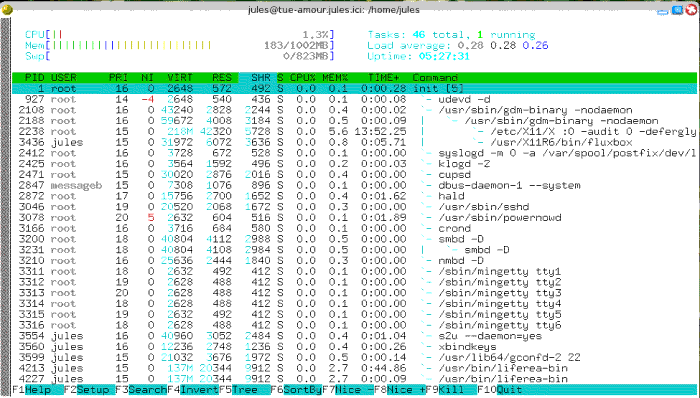Click the Mem usage meter bar
700x398 pixels.
click(x=179, y=46)
